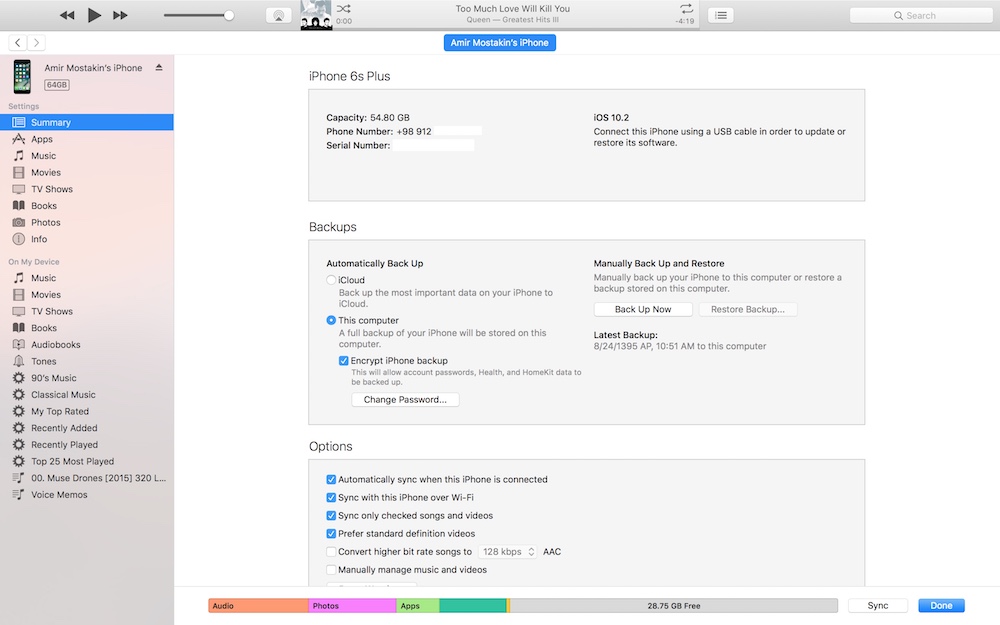
Task: Click the Audio storage segment
Action: pos(258,606)
